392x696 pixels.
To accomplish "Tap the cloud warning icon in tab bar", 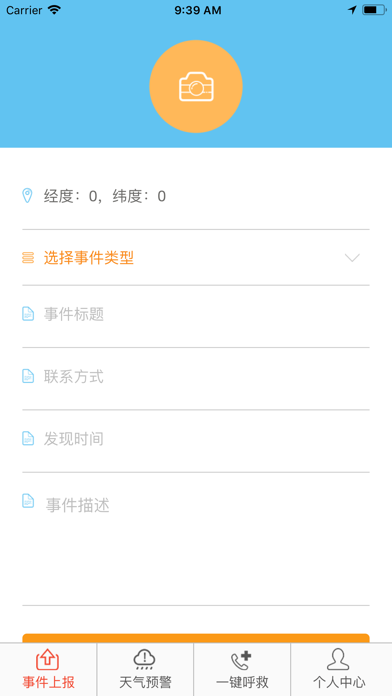I will 145,660.
